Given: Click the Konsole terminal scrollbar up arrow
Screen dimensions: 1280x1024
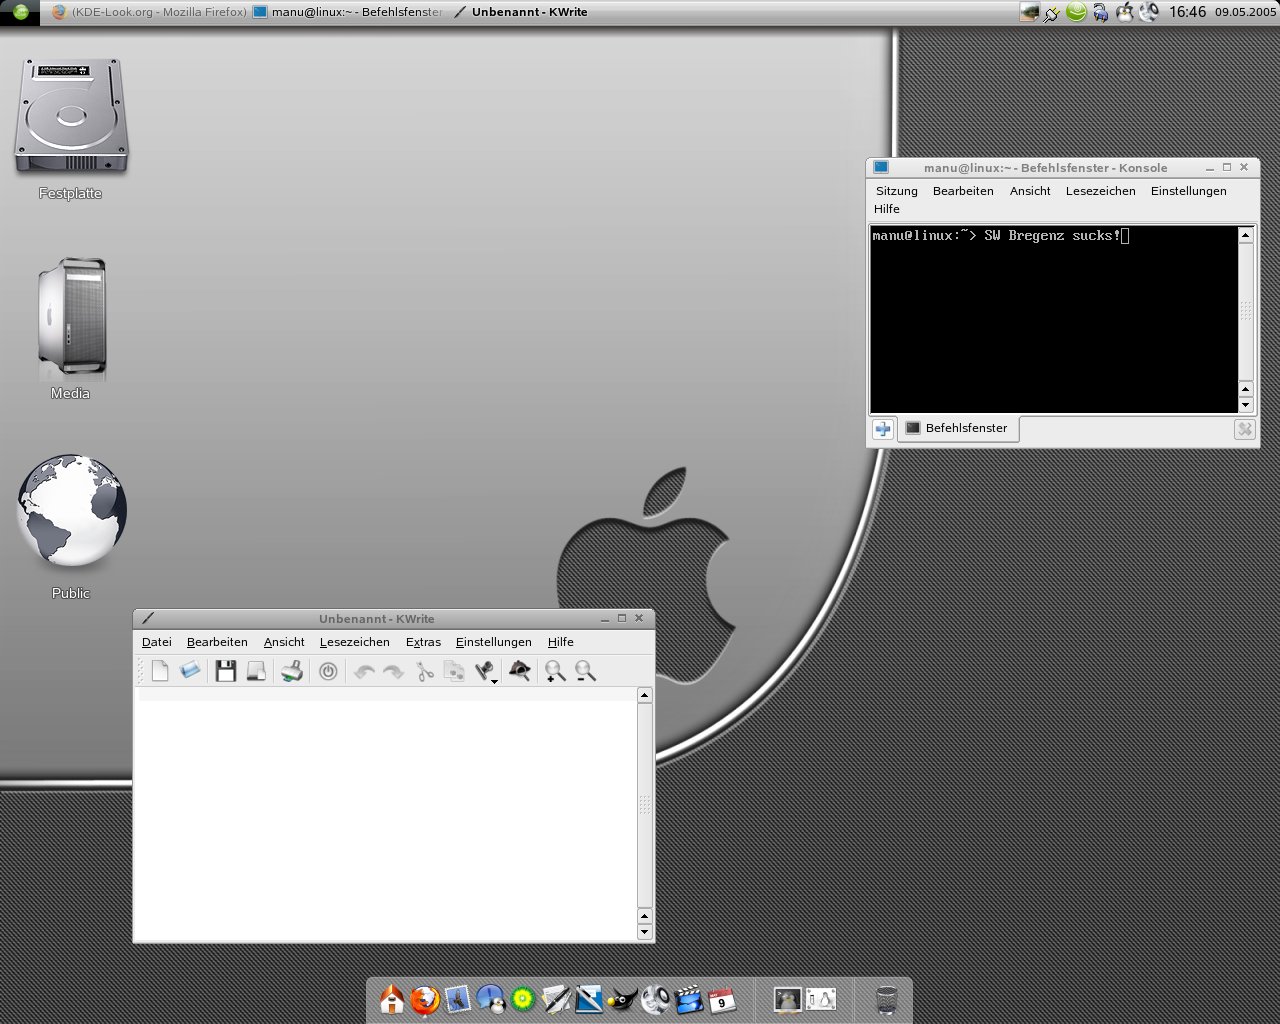Looking at the screenshot, I should point(1246,235).
